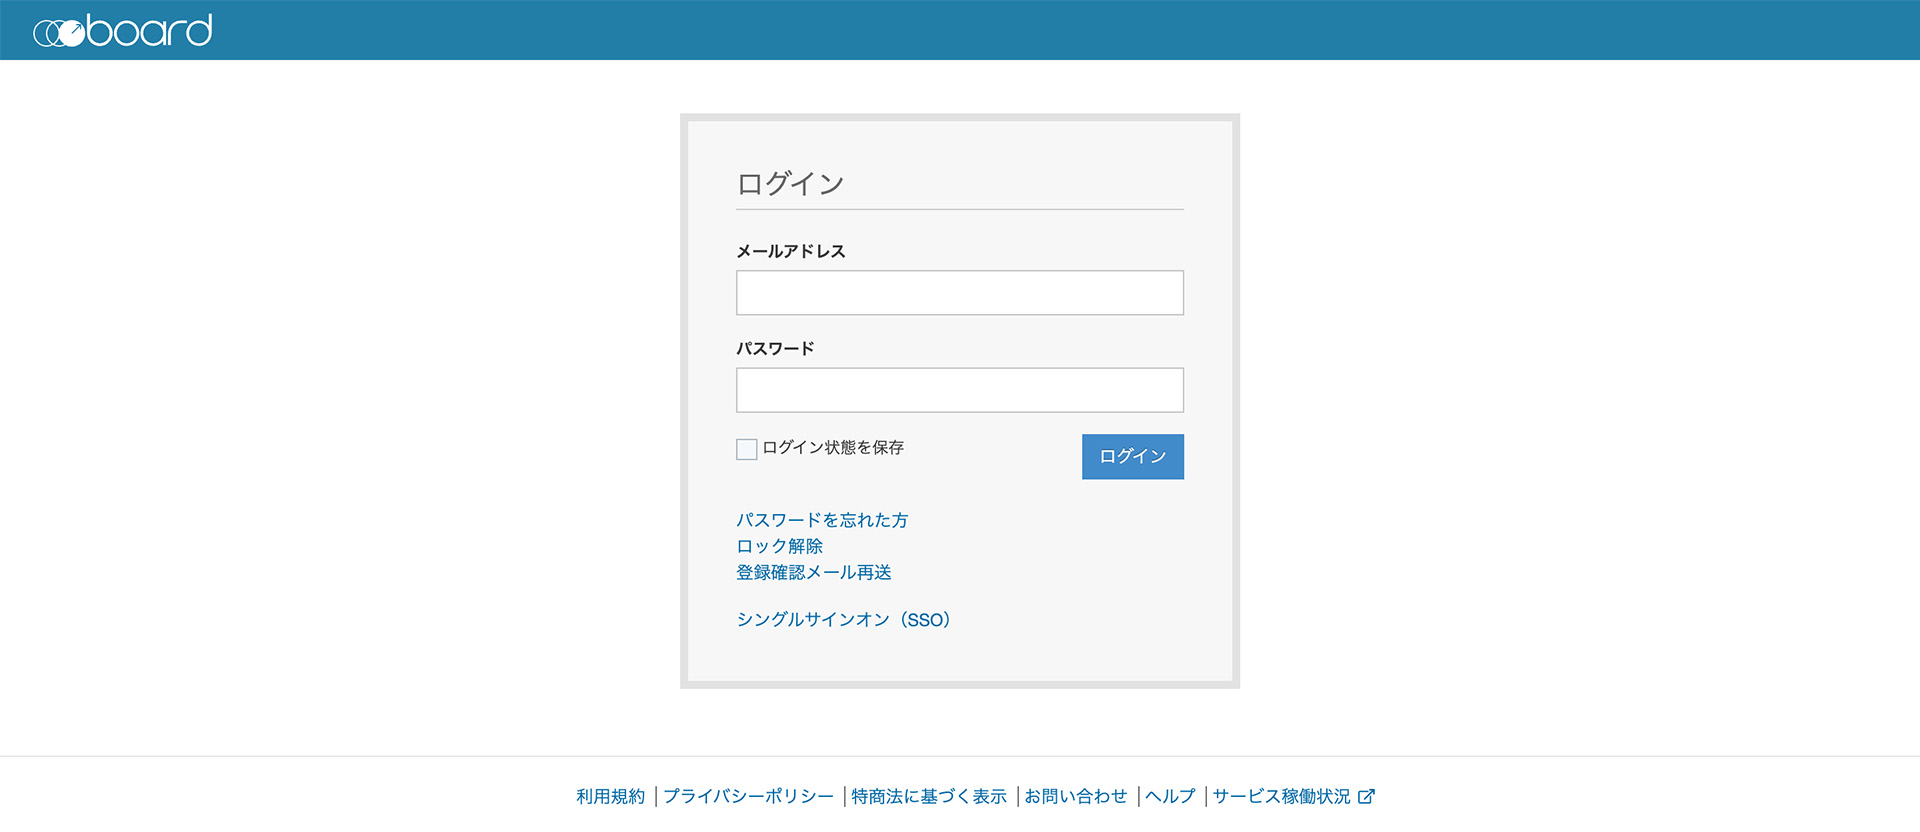This screenshot has width=1920, height=832.
Task: Enable the ログイン状態を保存 checkbox
Action: [x=746, y=449]
